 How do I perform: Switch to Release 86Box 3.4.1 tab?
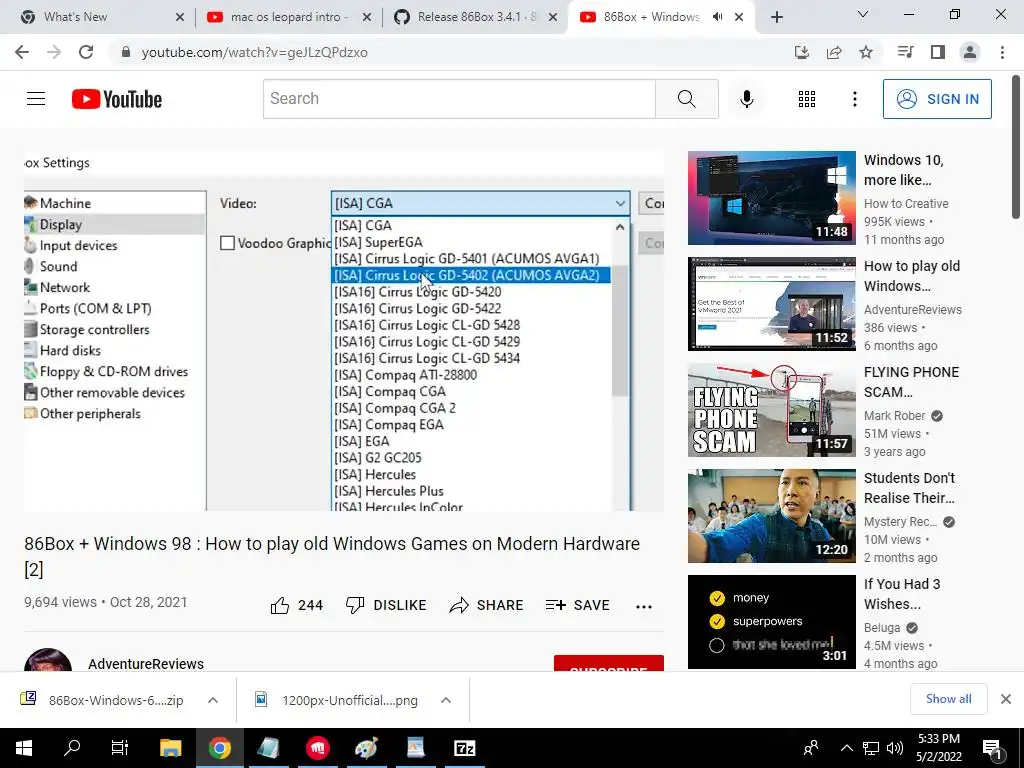[x=476, y=17]
